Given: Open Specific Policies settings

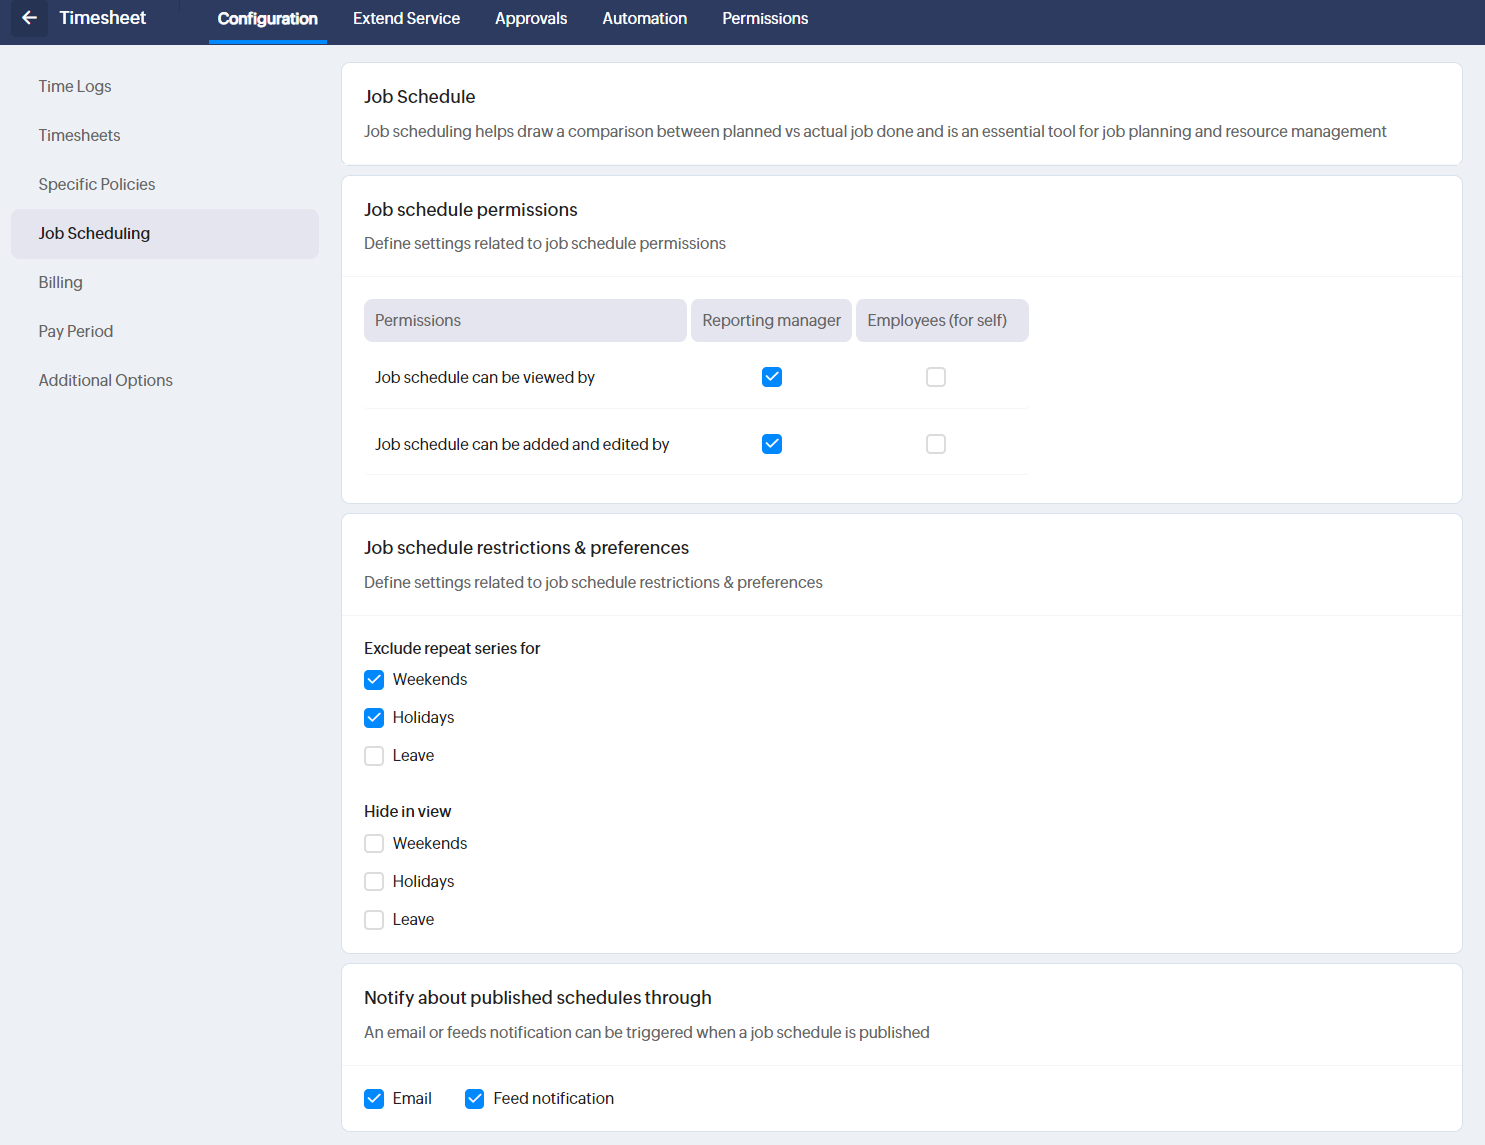Looking at the screenshot, I should [97, 185].
